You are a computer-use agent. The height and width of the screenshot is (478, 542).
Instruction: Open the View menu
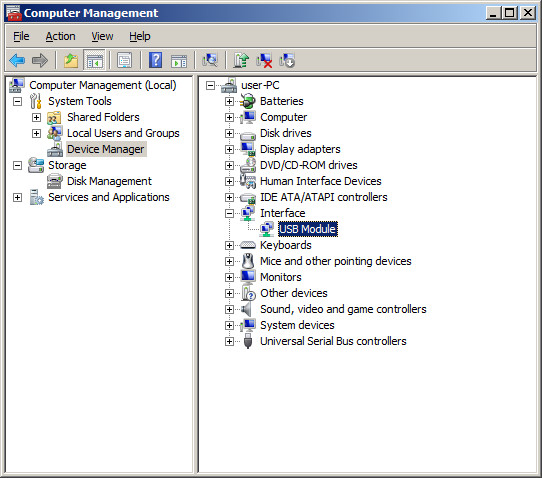102,36
